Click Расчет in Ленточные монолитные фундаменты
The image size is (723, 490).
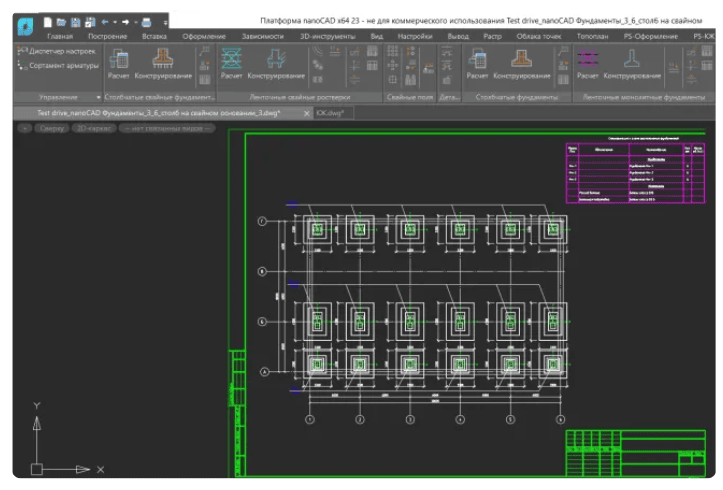[588, 63]
